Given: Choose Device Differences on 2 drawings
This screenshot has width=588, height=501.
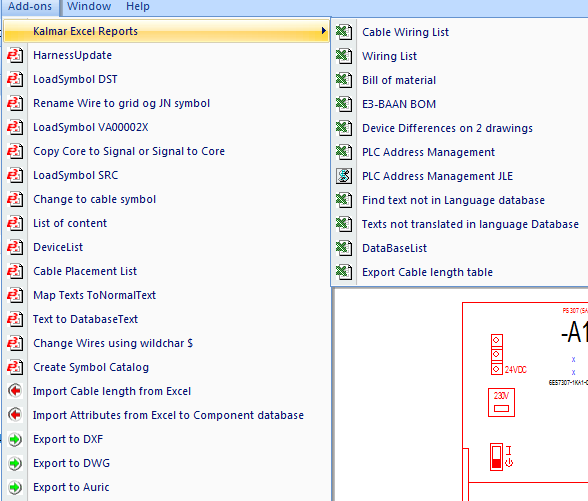Looking at the screenshot, I should pyautogui.click(x=460, y=128).
